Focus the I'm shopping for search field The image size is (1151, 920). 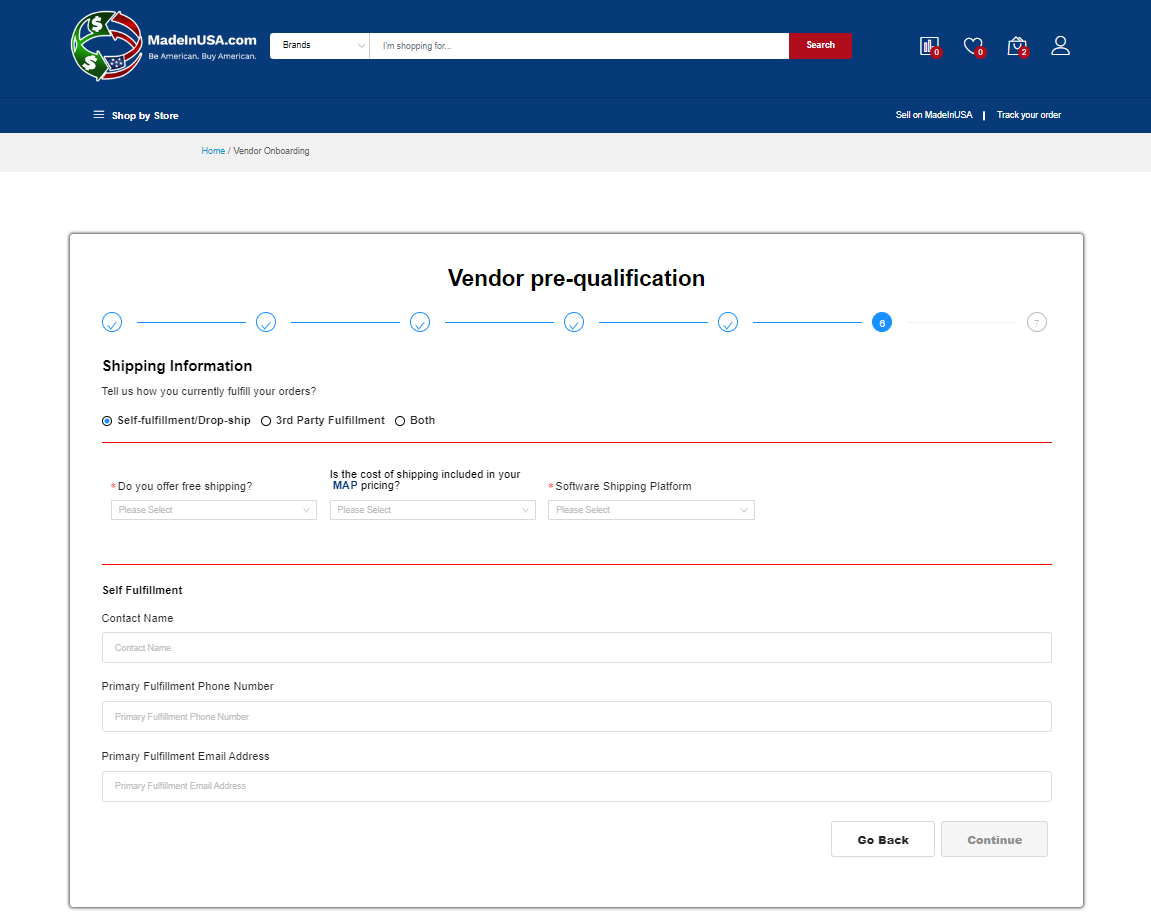579,46
